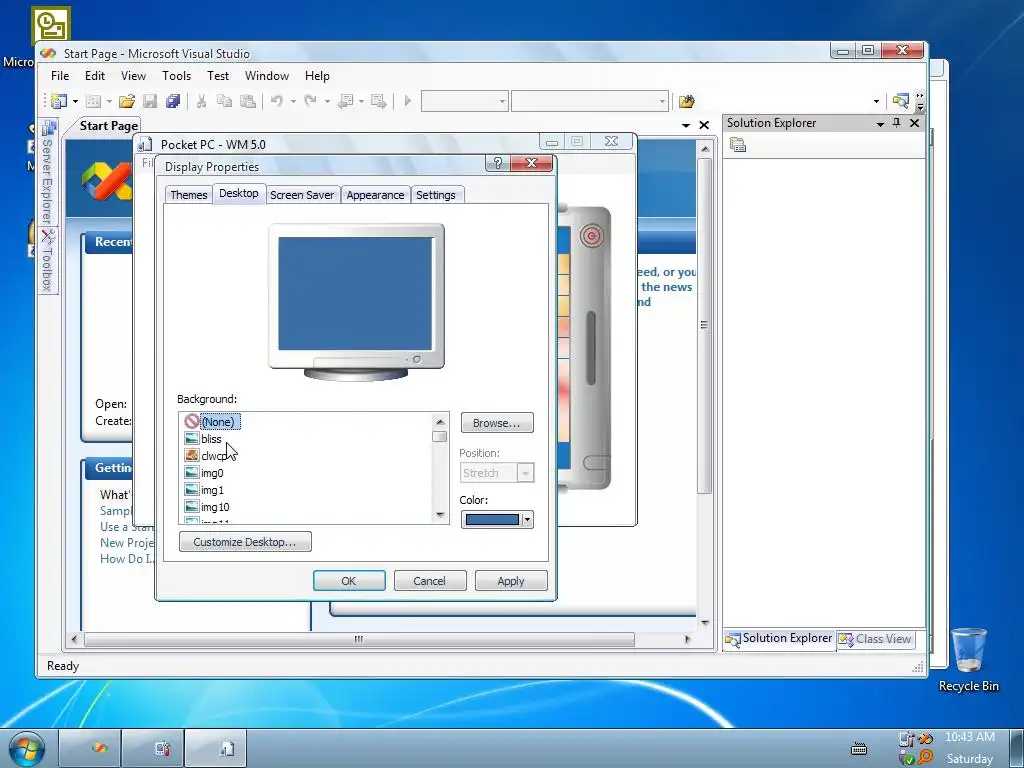The height and width of the screenshot is (768, 1024).
Task: Click the Background list scroll-down arrow
Action: click(x=440, y=515)
